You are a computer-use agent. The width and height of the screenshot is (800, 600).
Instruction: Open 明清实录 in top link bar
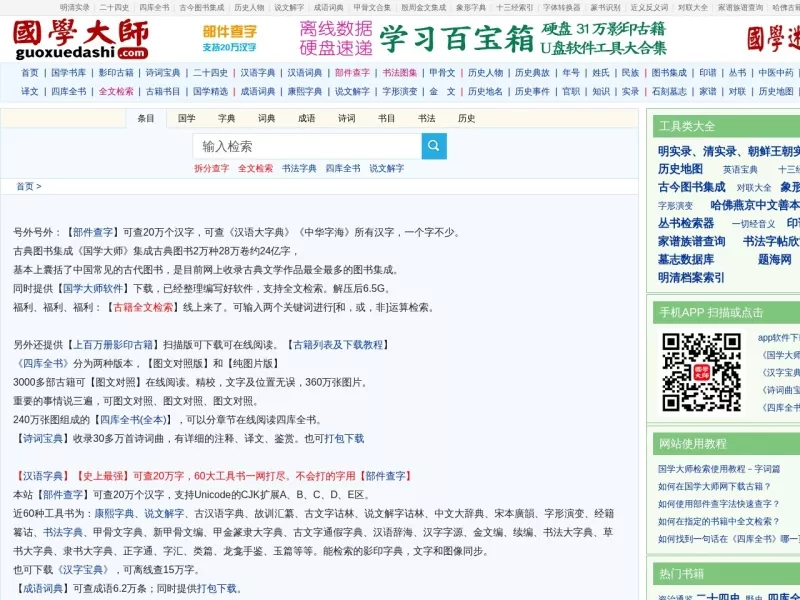point(74,8)
